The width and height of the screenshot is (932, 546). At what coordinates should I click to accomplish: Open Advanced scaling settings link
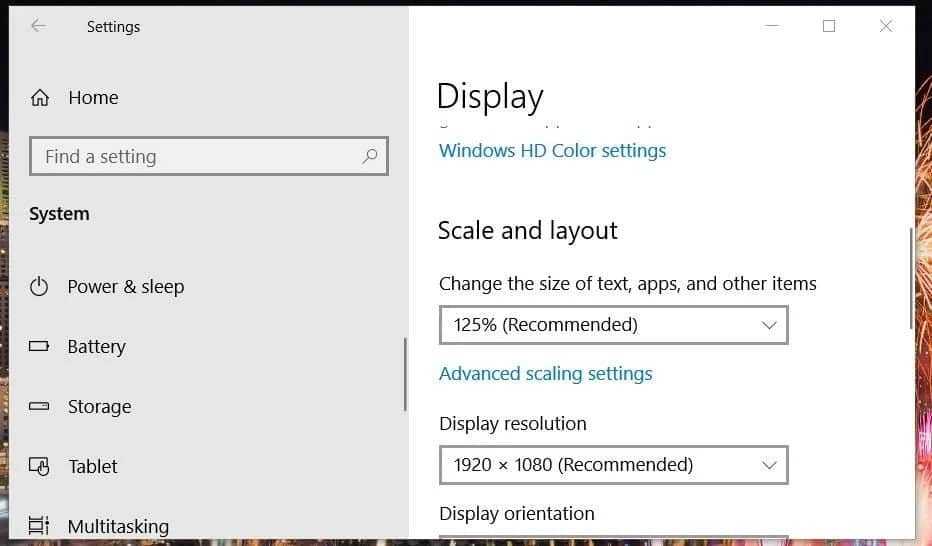pyautogui.click(x=545, y=374)
